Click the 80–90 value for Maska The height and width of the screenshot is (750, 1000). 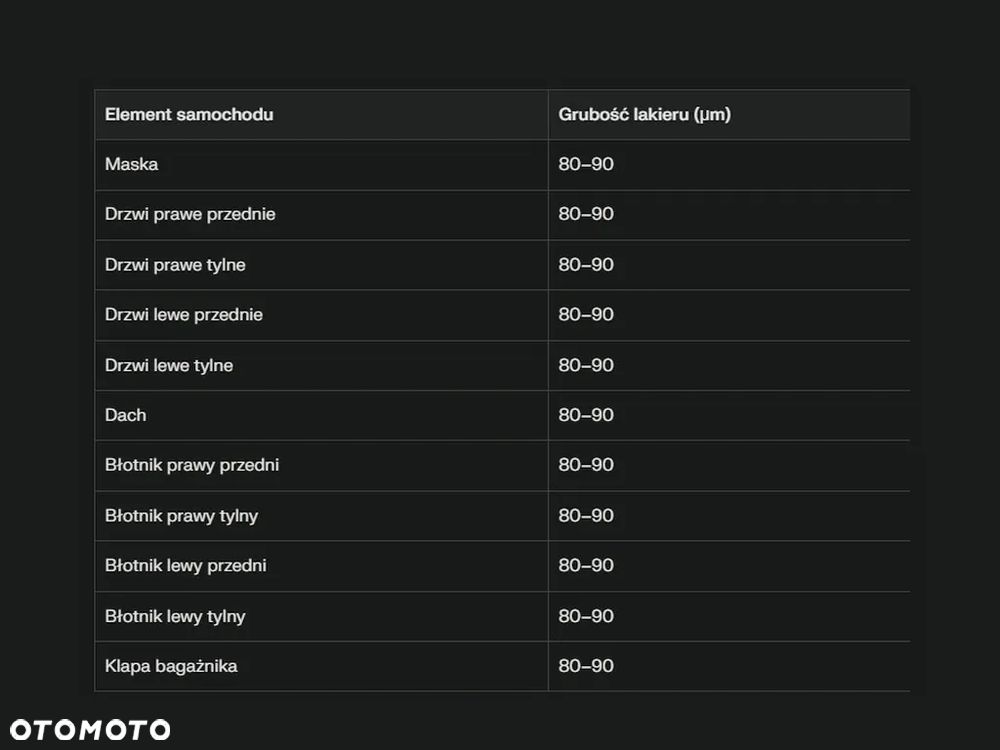click(x=586, y=164)
